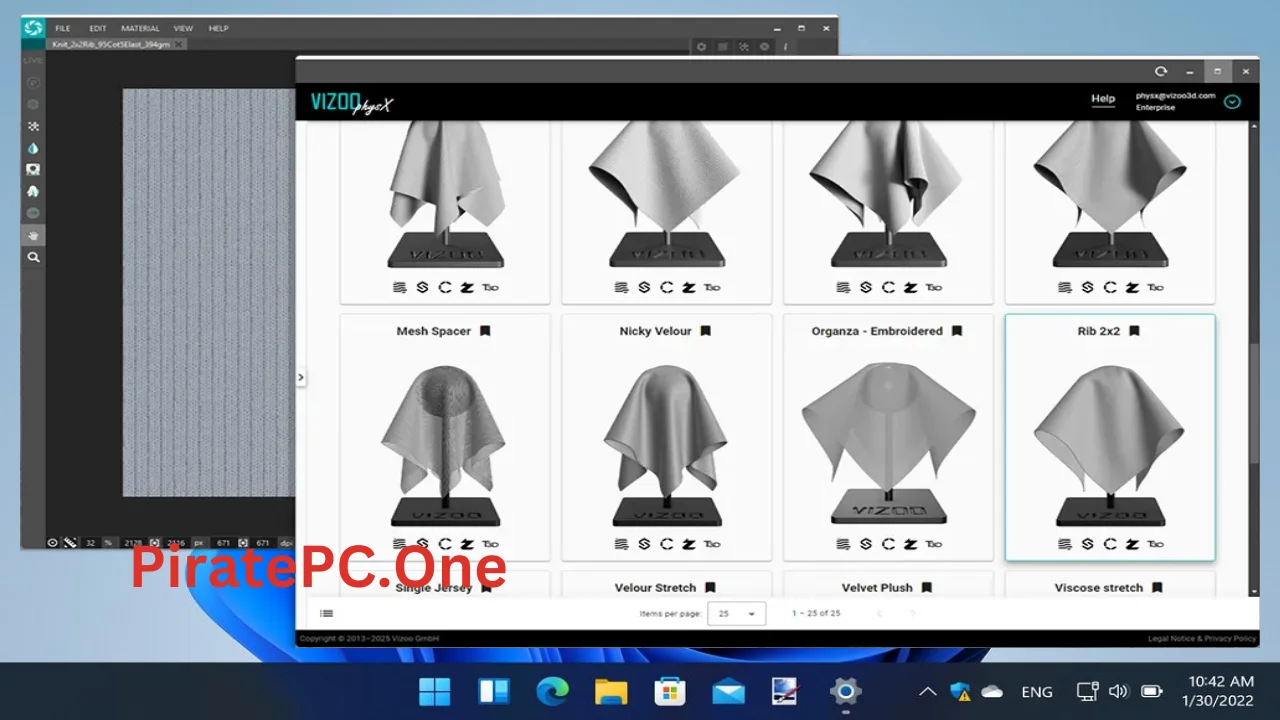This screenshot has width=1280, height=720.
Task: Click the Z format icon under Mesh Spacer
Action: click(466, 543)
